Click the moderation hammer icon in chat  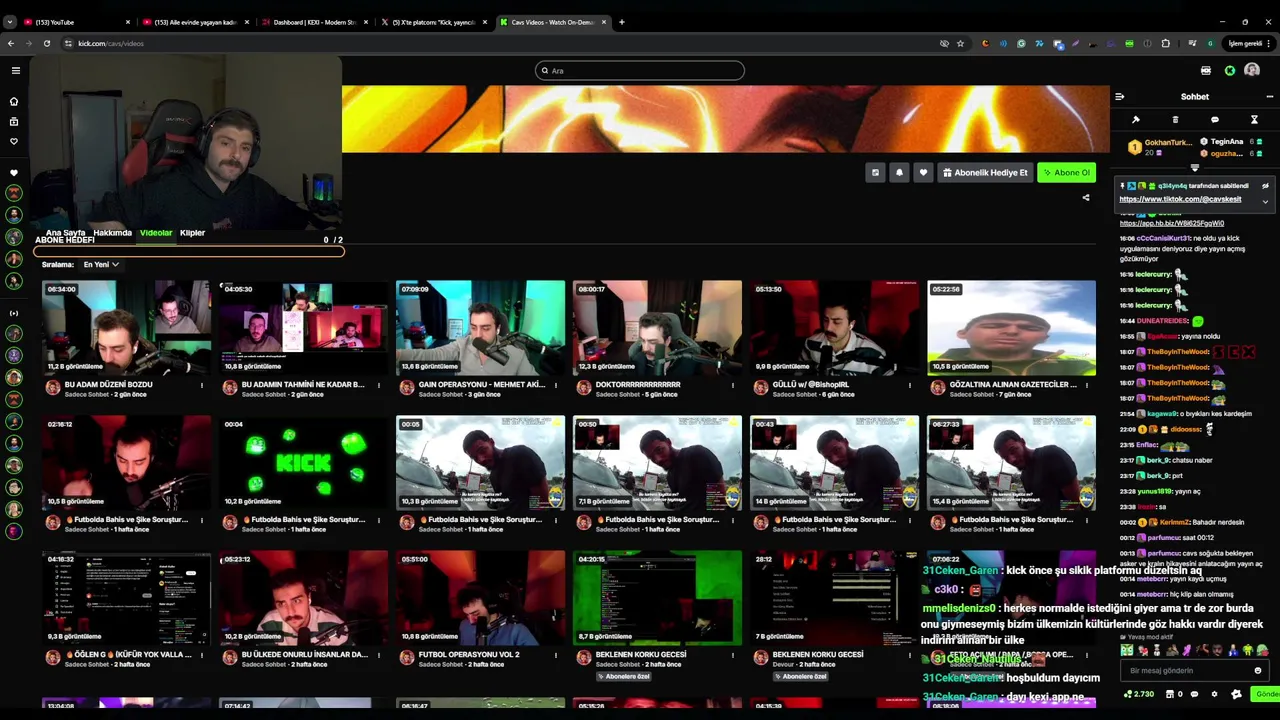pyautogui.click(x=1135, y=120)
